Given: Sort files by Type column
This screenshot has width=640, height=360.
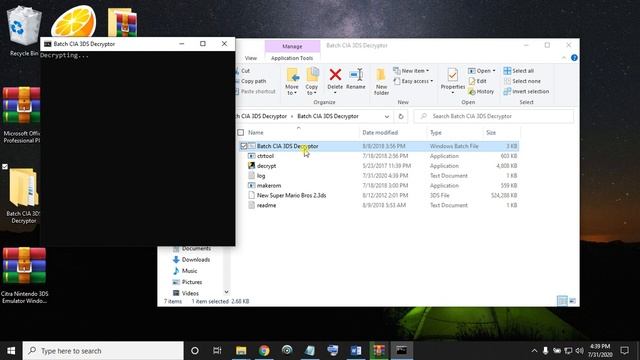Looking at the screenshot, I should point(436,132).
